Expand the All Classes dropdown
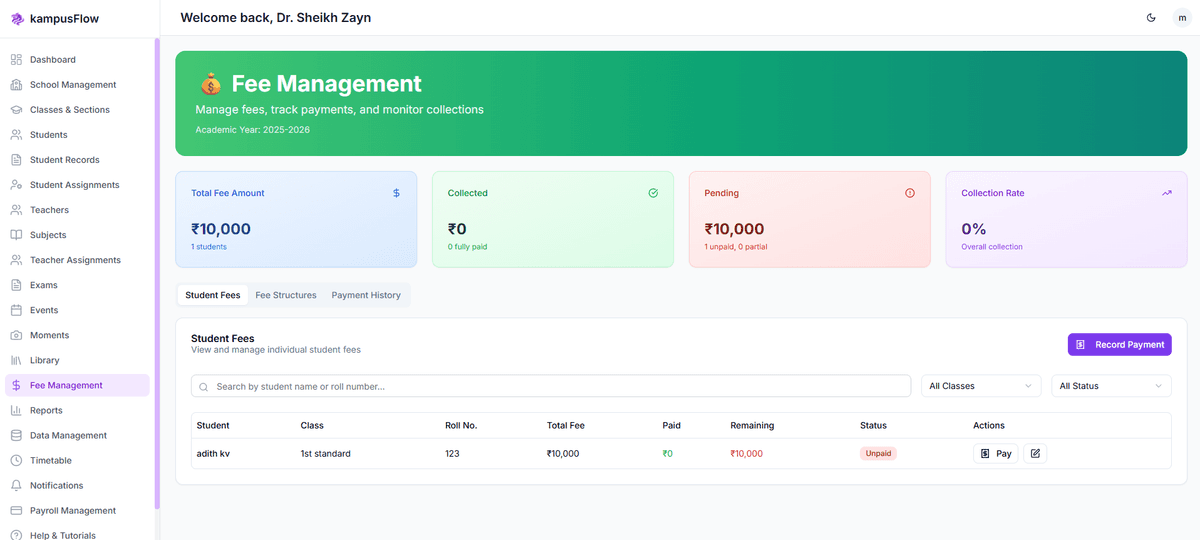Screen dimensions: 1200x540 [x=981, y=386]
